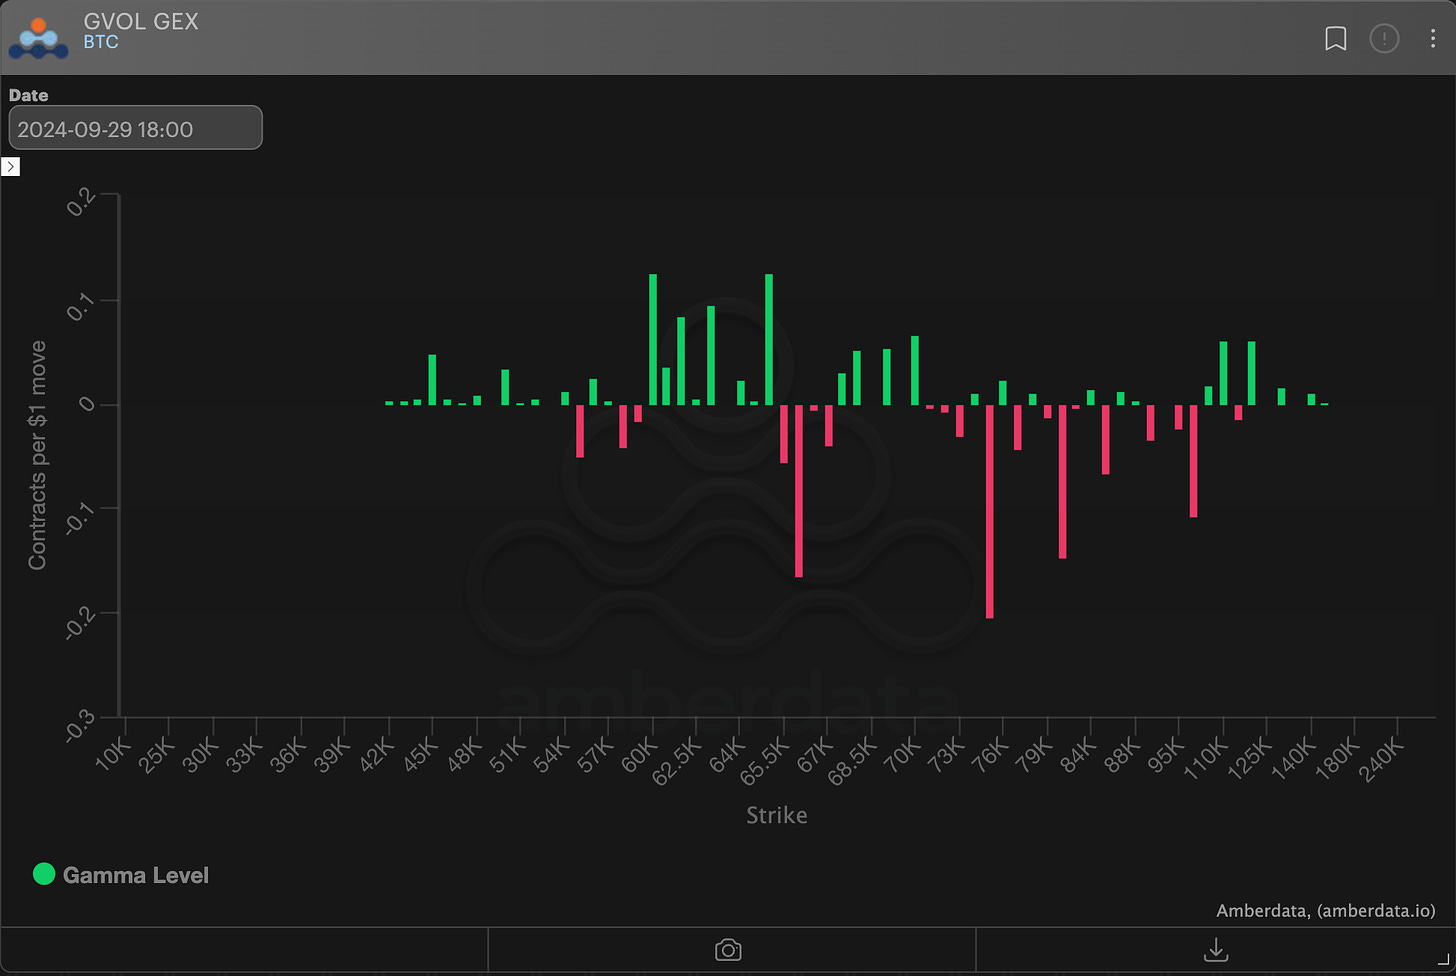Click the green bar at 60K strike
Screen dimensions: 1456x976
coord(653,339)
